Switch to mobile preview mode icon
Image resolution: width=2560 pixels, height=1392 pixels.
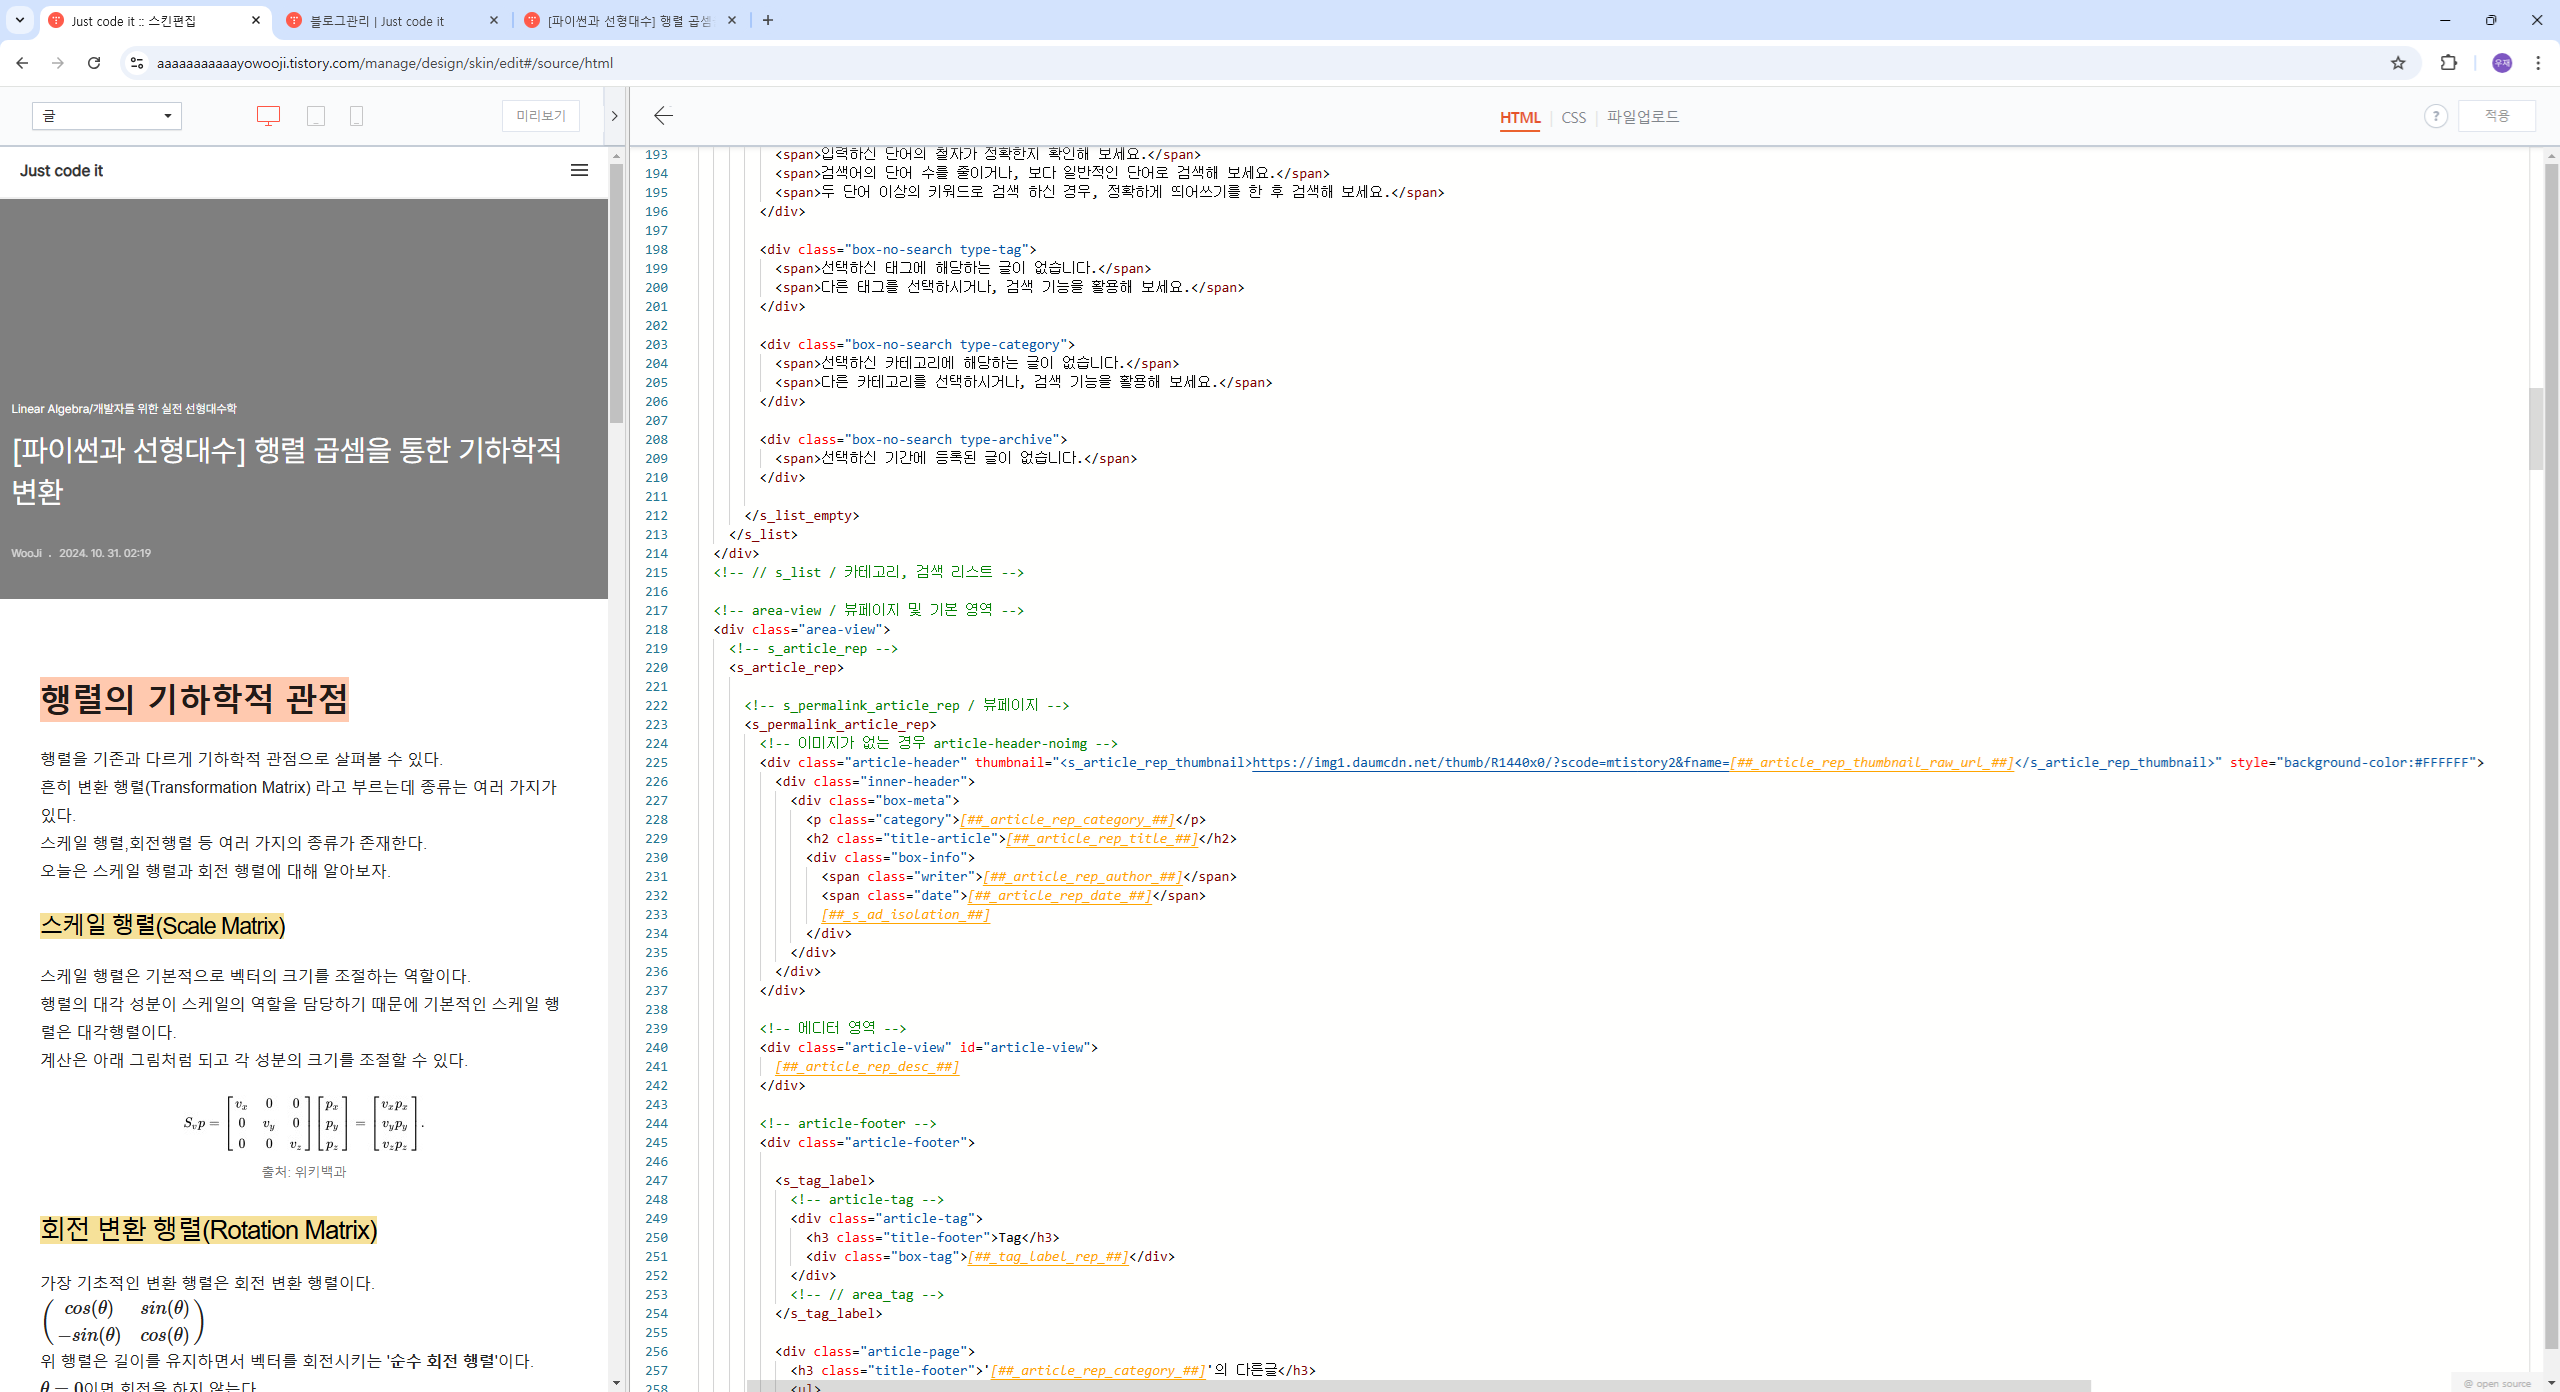[356, 116]
